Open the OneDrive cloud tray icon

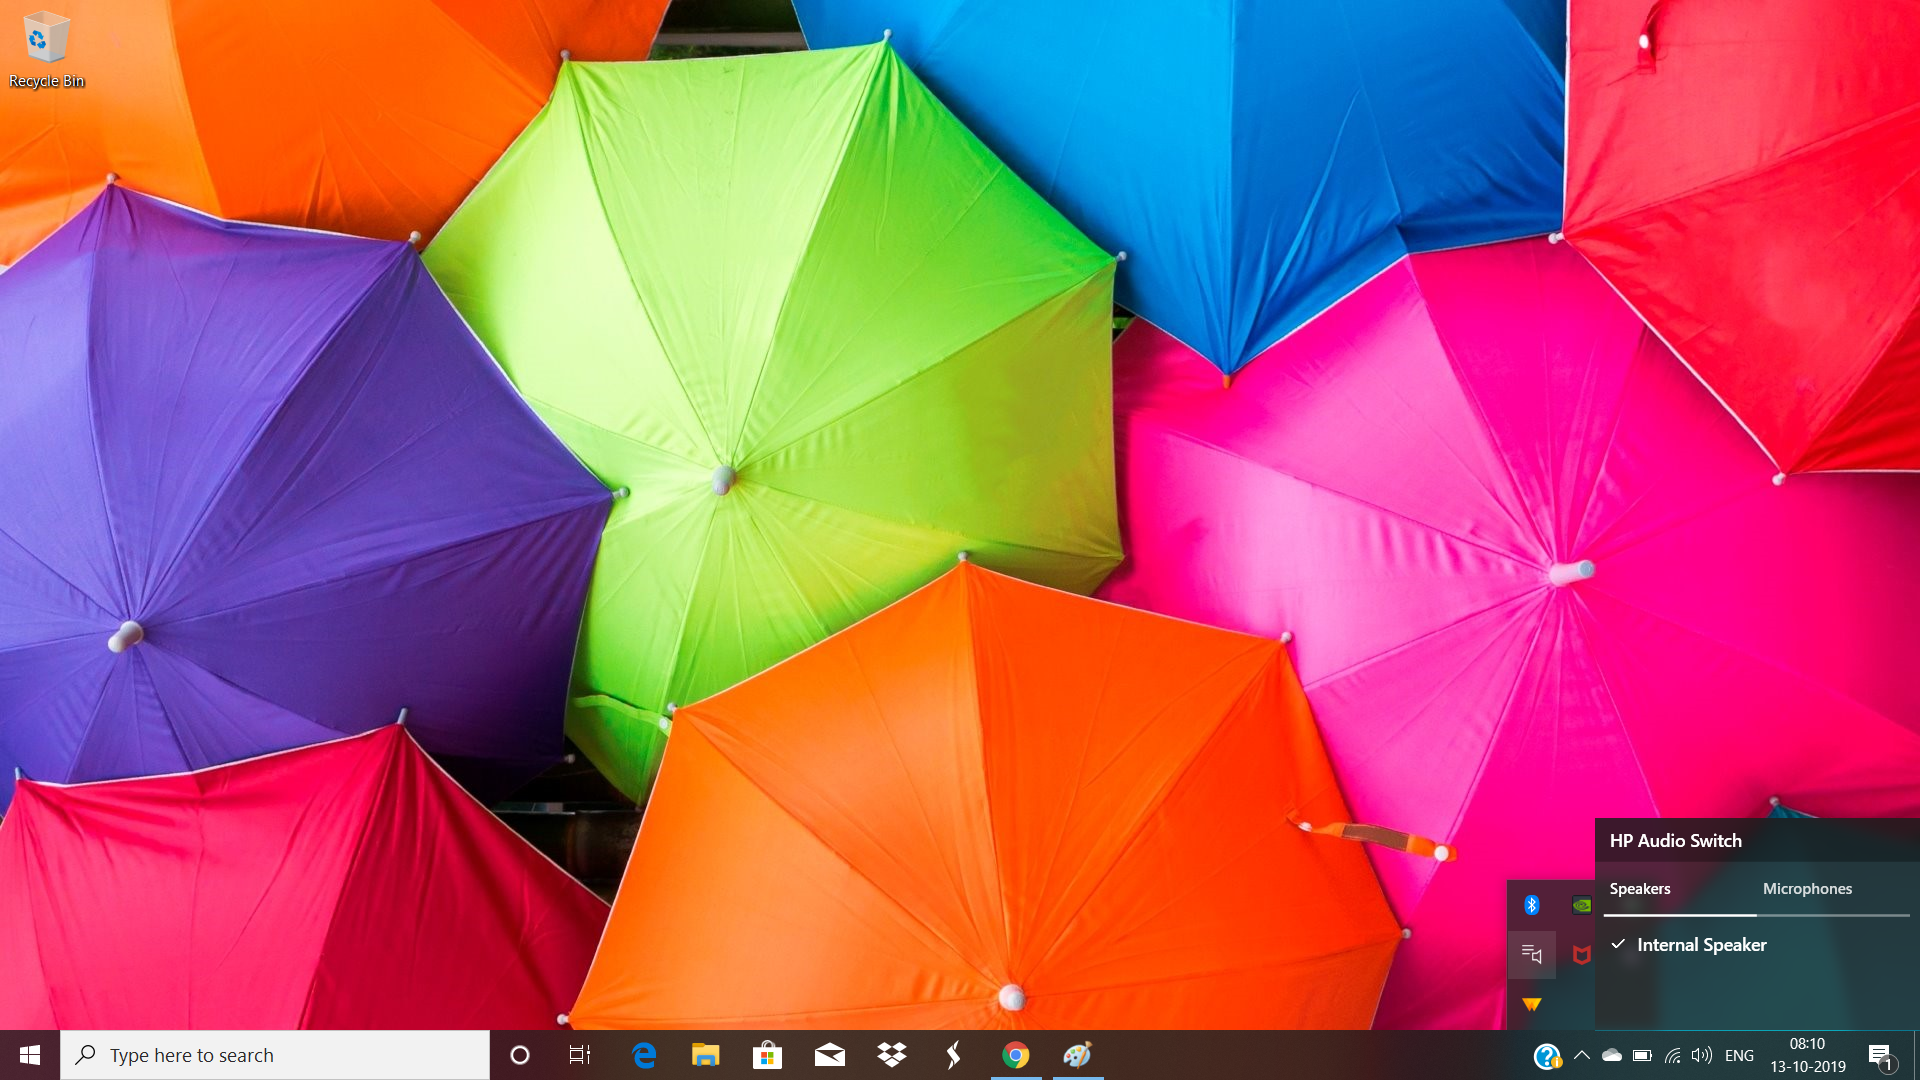1612,1055
